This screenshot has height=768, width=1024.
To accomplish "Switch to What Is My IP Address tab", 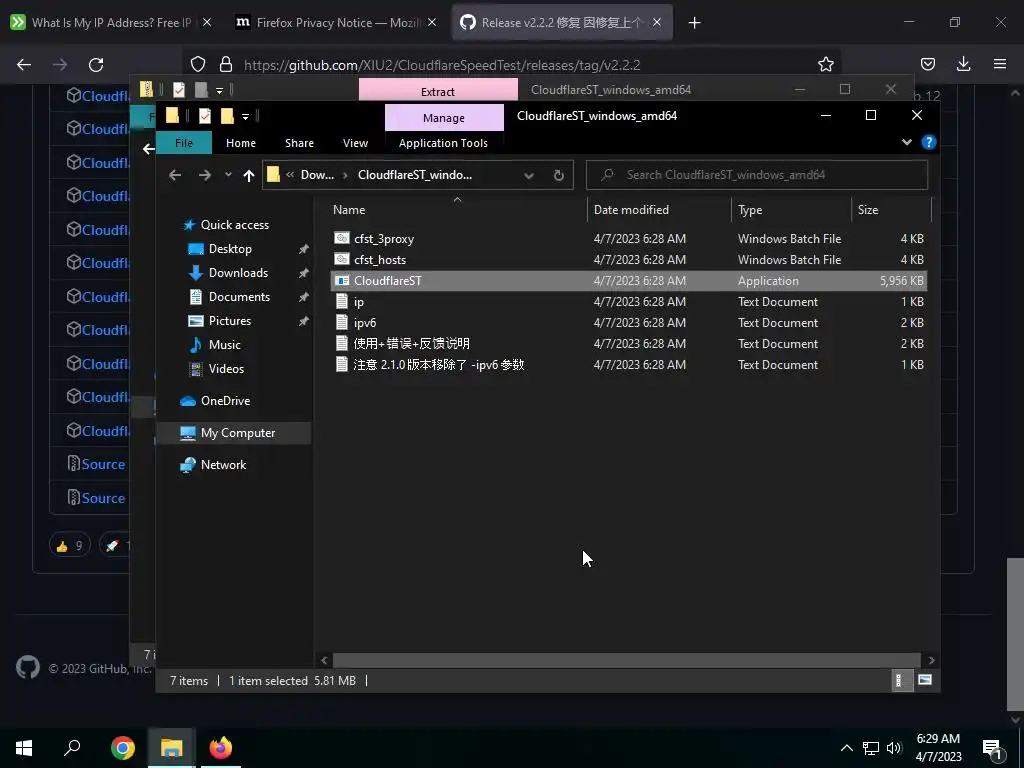I will pos(111,22).
